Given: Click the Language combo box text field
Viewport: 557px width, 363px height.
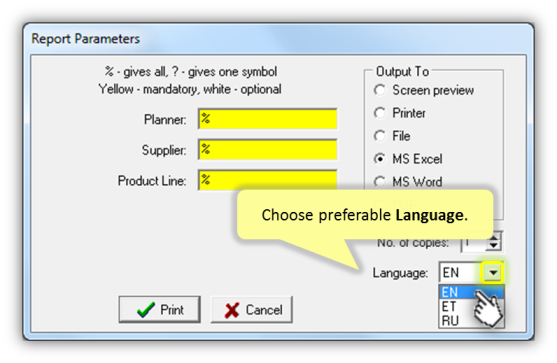Looking at the screenshot, I should [460, 273].
